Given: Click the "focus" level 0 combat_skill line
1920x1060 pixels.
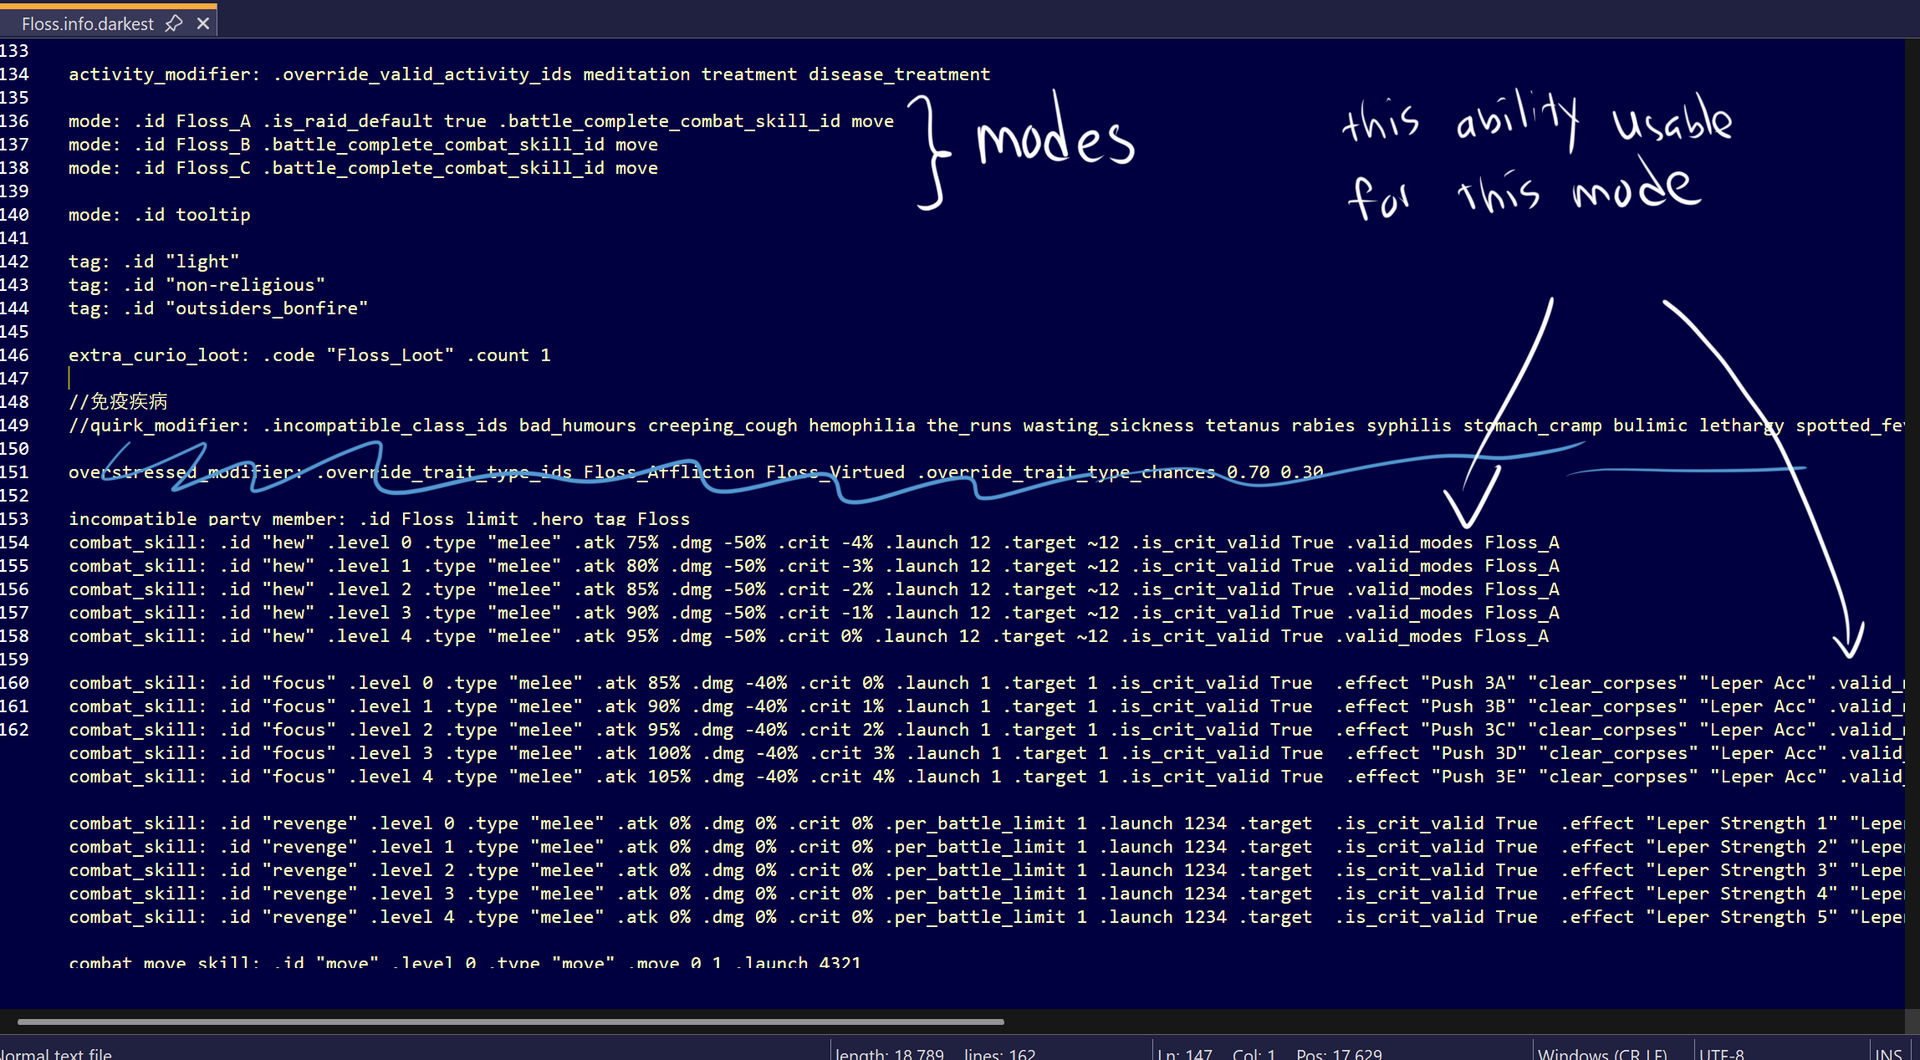Looking at the screenshot, I should pyautogui.click(x=986, y=683).
